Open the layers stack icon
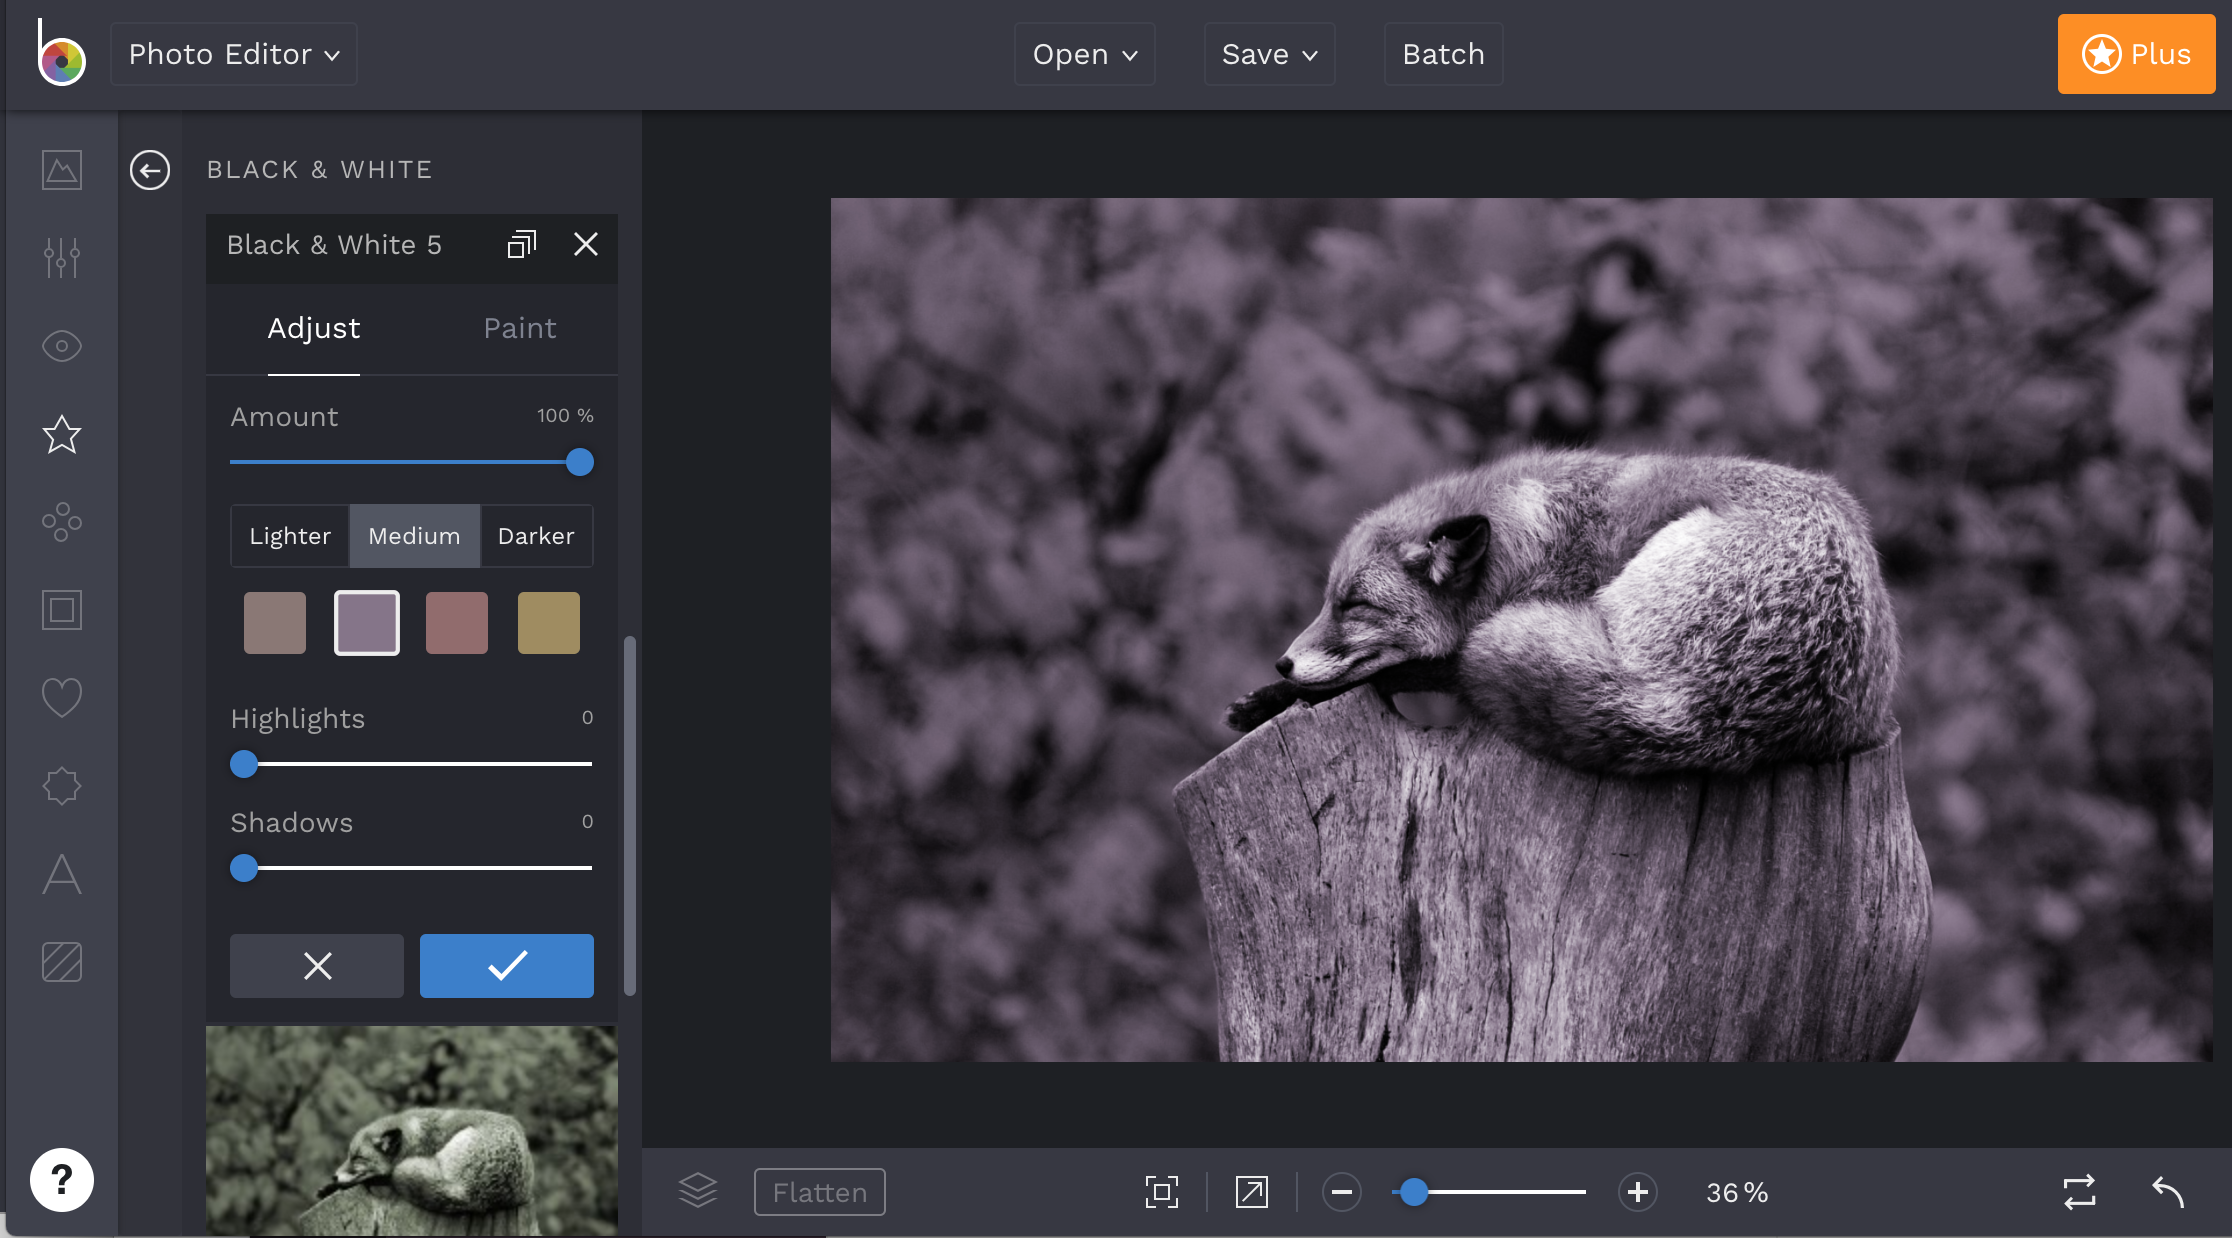This screenshot has height=1238, width=2232. tap(698, 1191)
